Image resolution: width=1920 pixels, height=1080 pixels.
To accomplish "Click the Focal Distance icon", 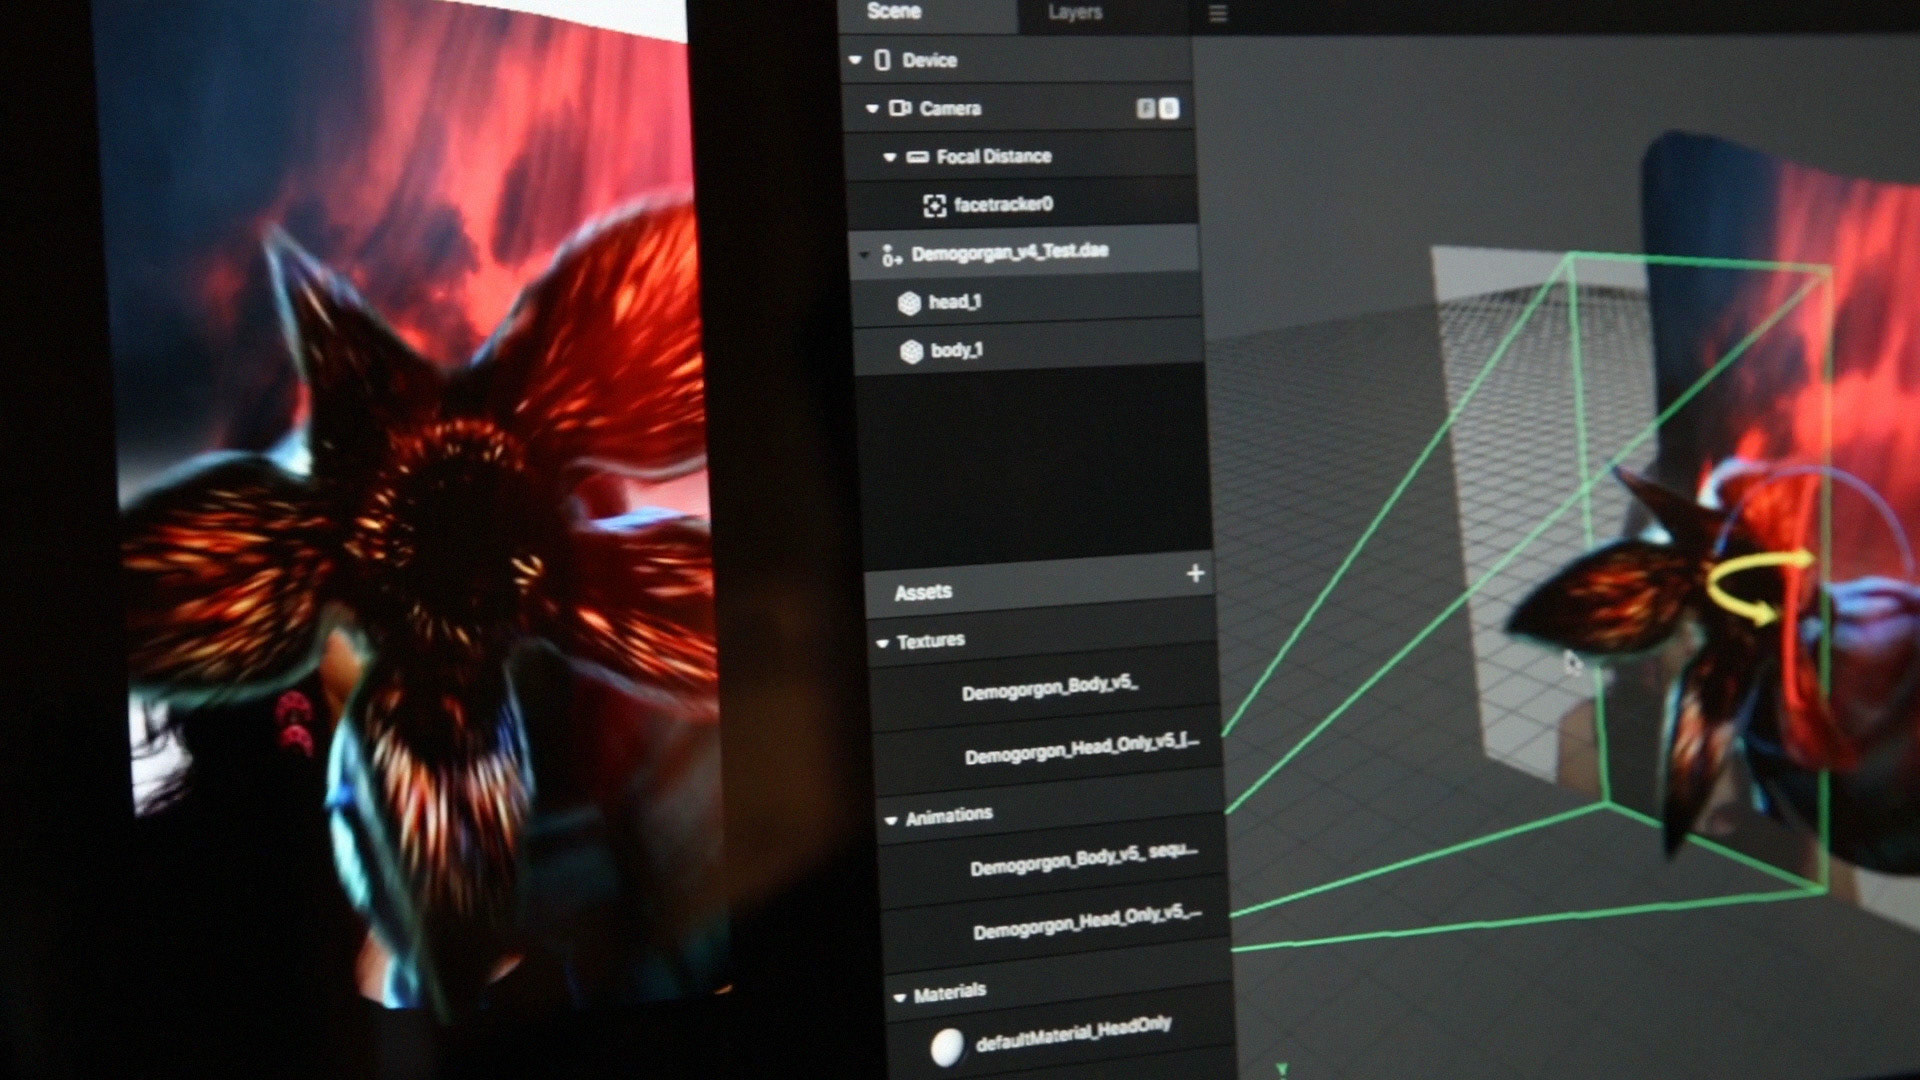I will click(917, 157).
